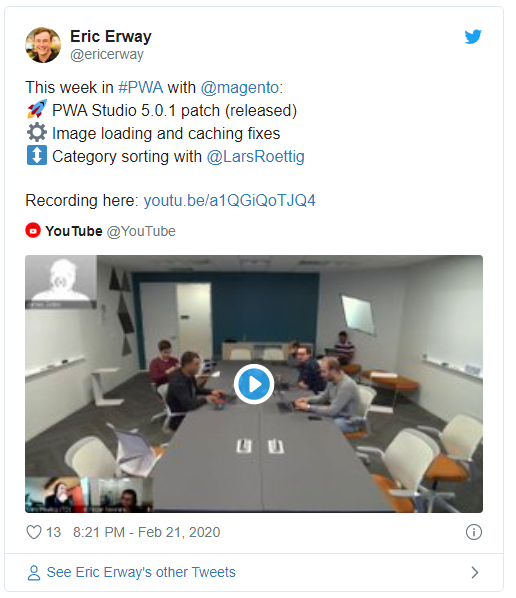
Task: Click the person icon beside See other Tweets
Action: click(34, 572)
